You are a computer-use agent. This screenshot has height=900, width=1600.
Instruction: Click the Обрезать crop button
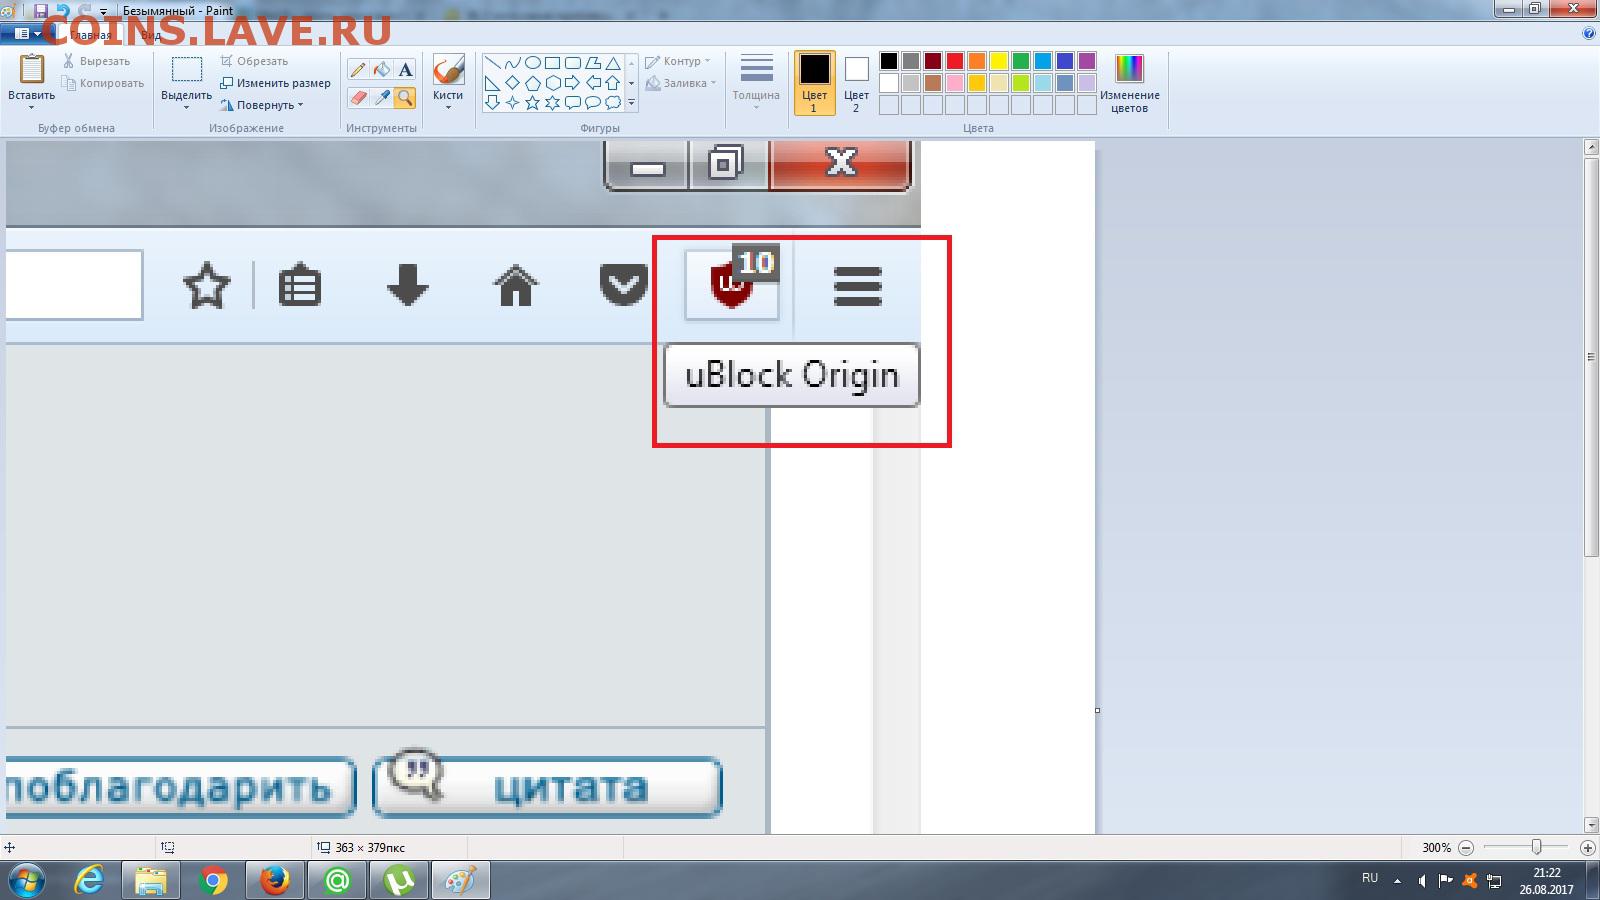254,61
